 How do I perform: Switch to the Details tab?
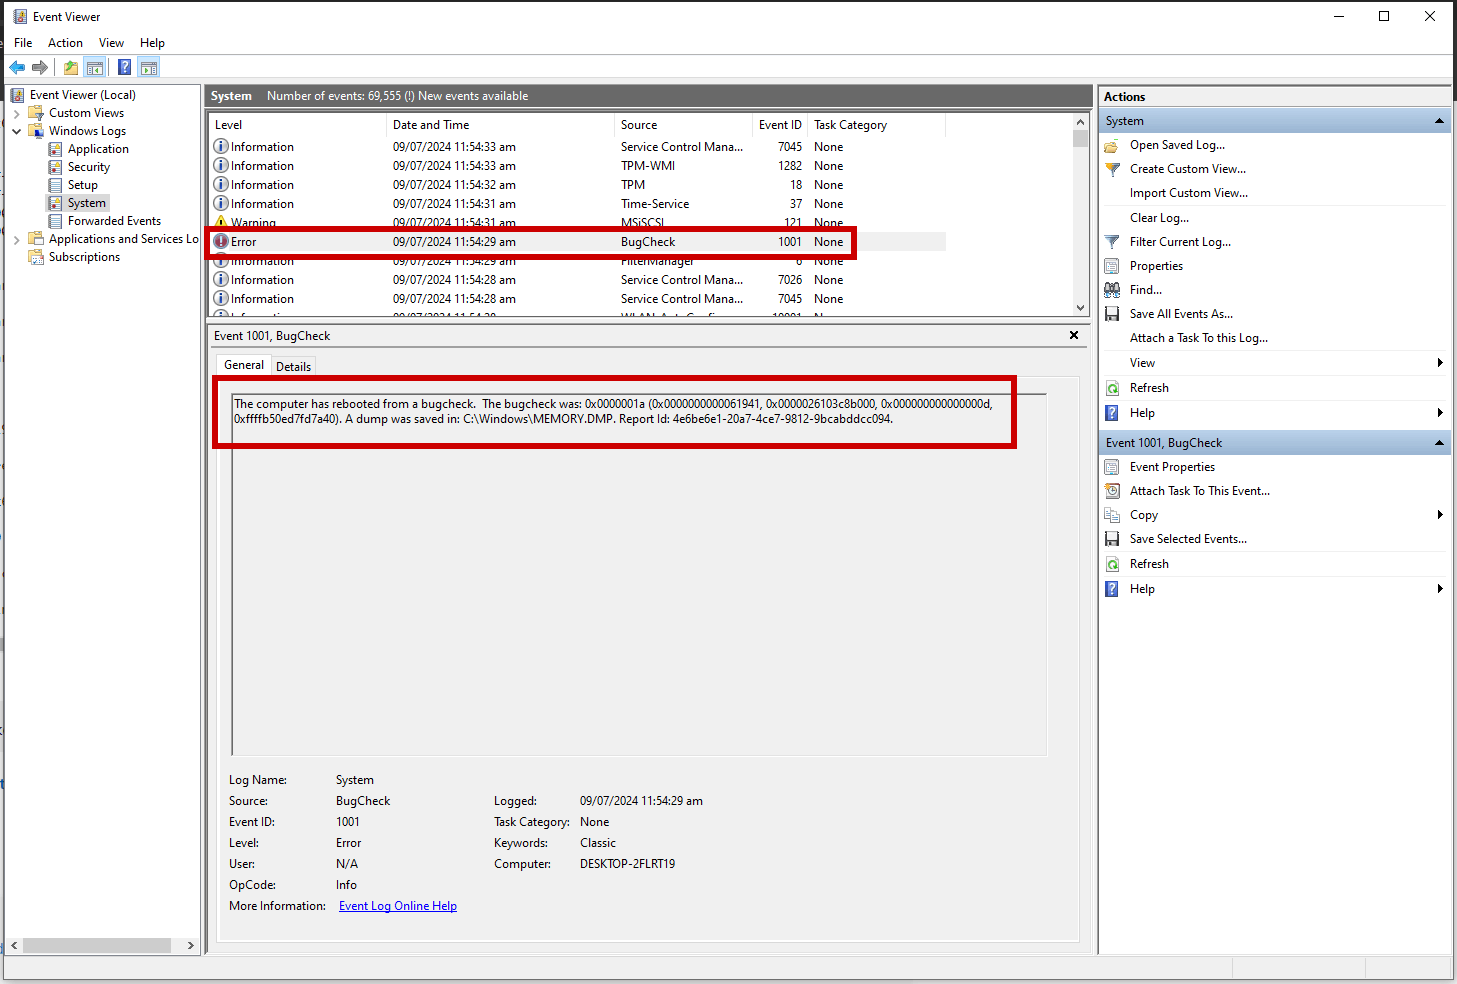pyautogui.click(x=293, y=366)
